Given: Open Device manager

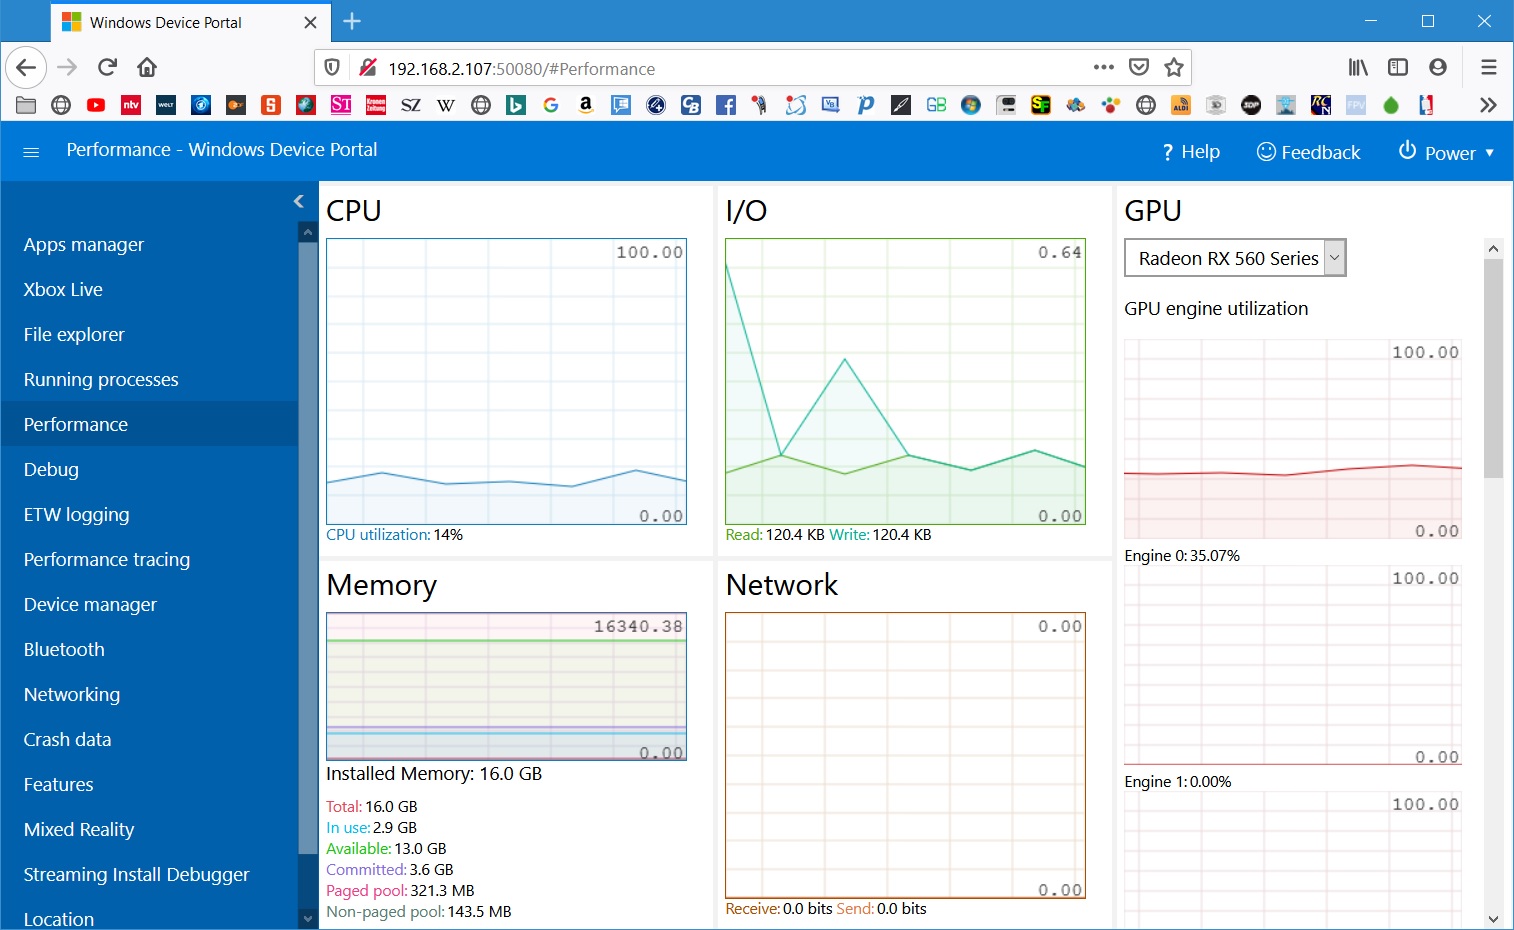Looking at the screenshot, I should pos(90,605).
